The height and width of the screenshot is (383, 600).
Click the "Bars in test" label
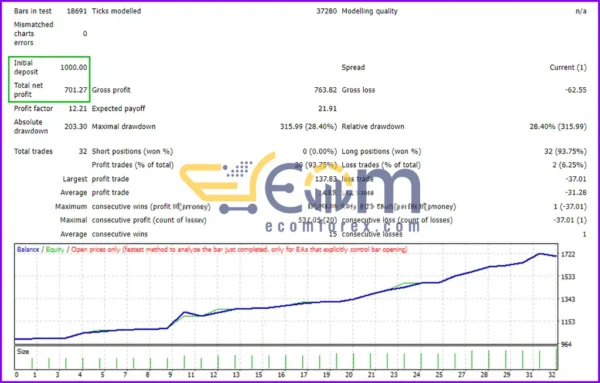(33, 11)
